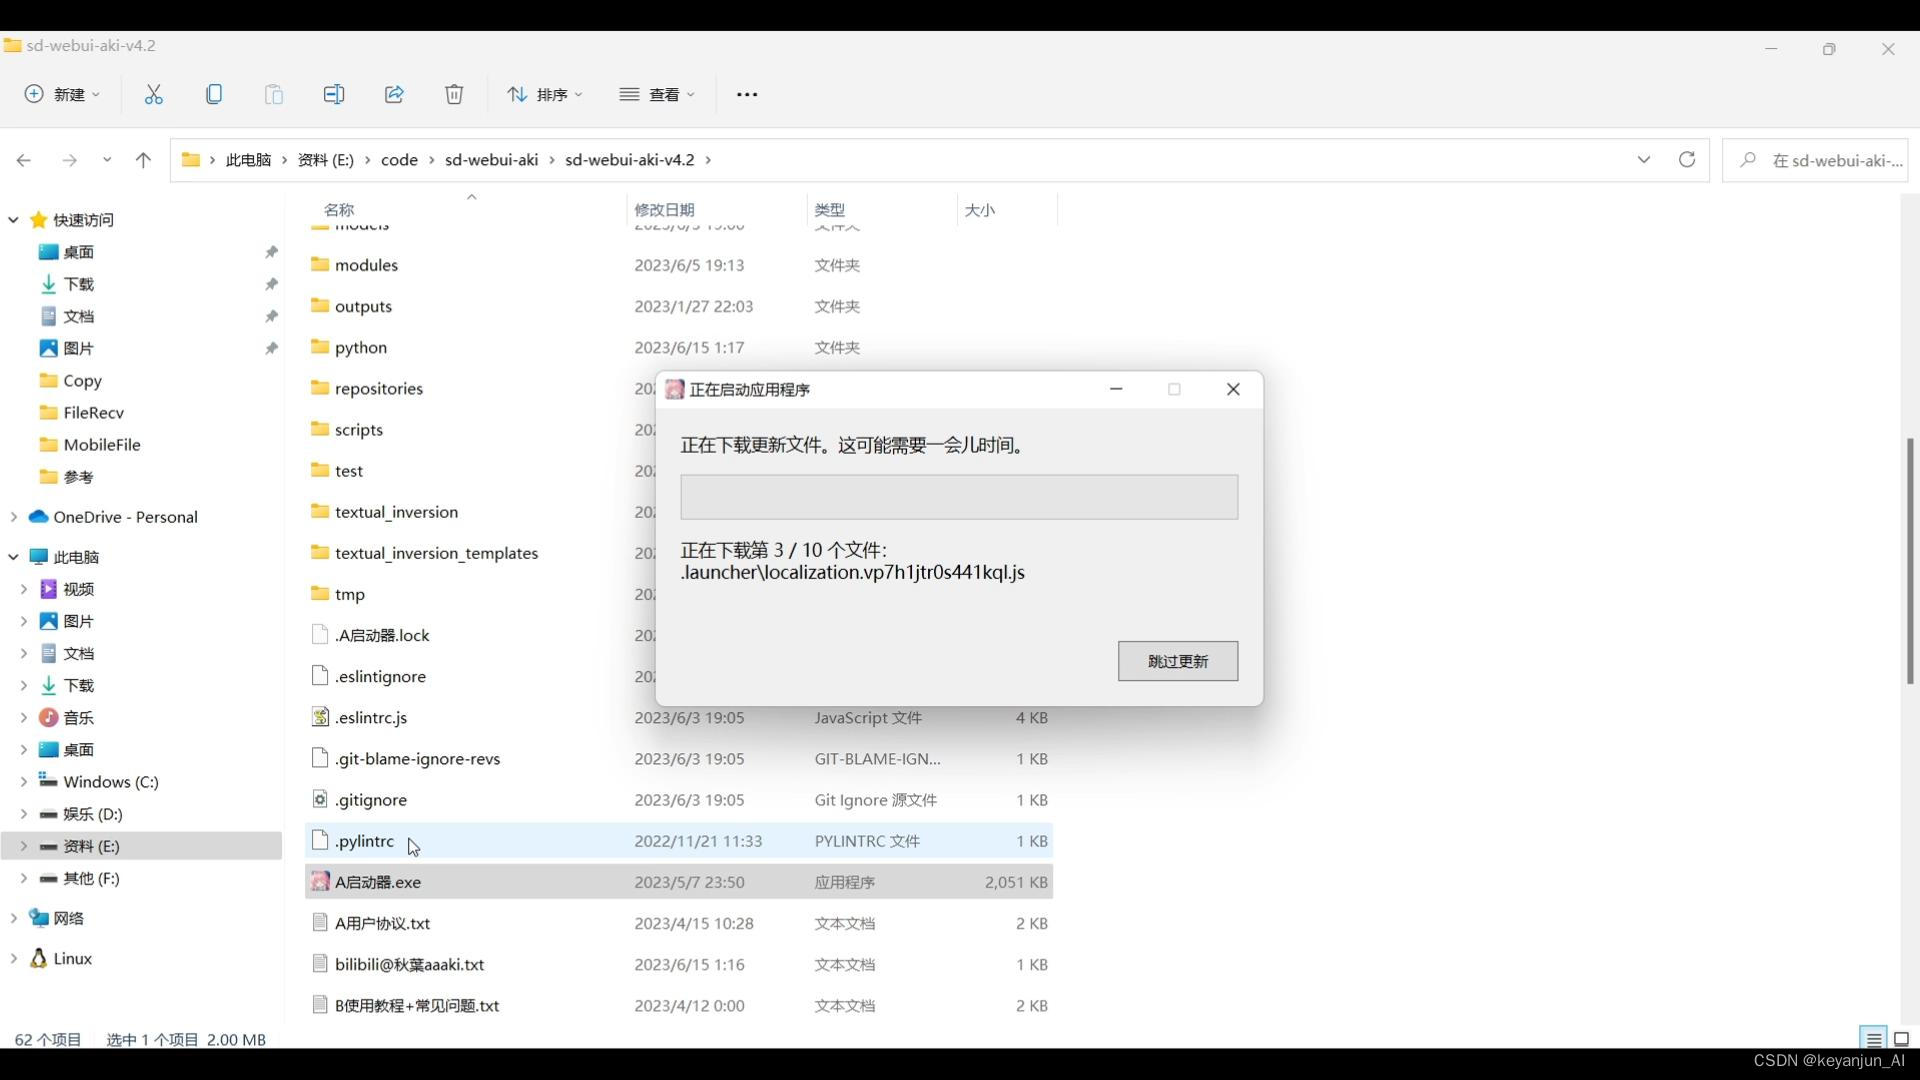Click 跳过更新 button in dialog
Viewport: 1920px width, 1080px height.
point(1178,661)
